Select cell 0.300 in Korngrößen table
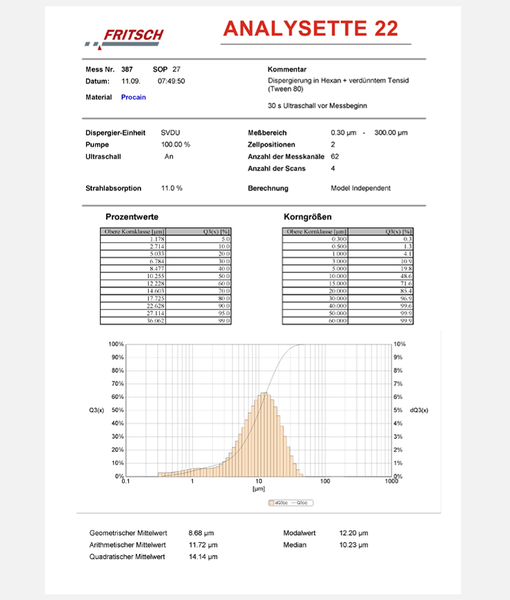The width and height of the screenshot is (510, 600). point(315,239)
